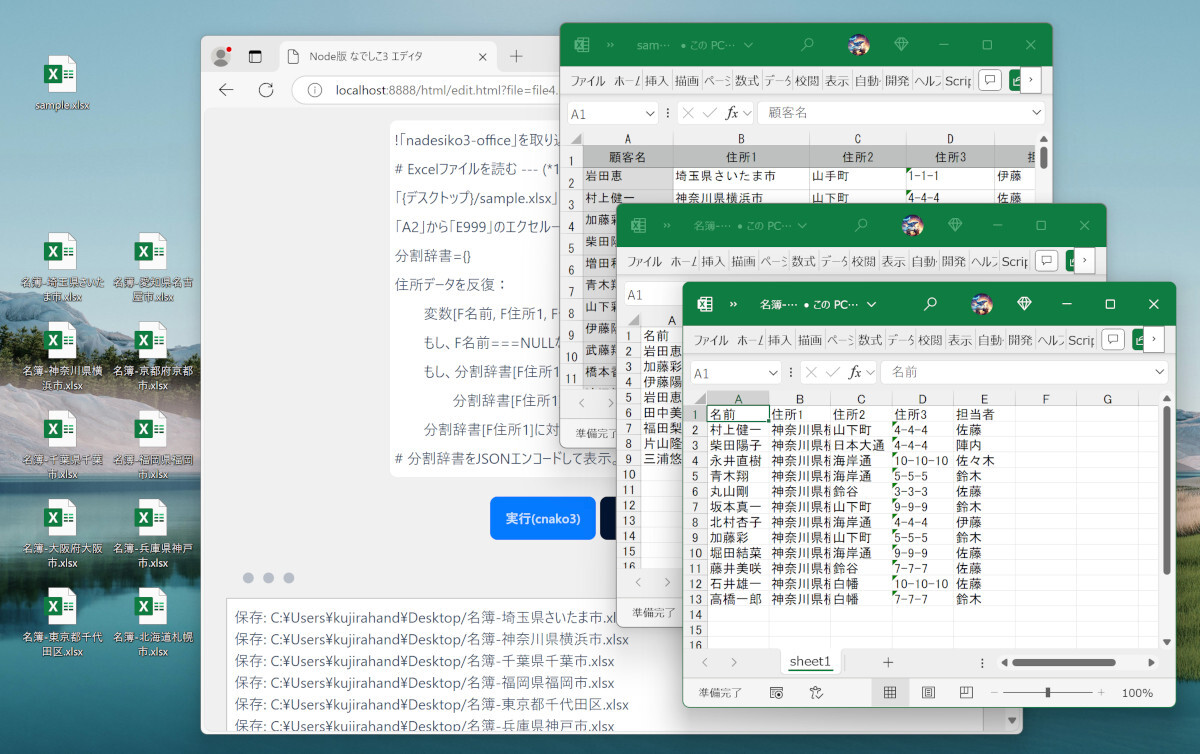The width and height of the screenshot is (1200, 754).
Task: Click the diamond icon in the middle Excel window
Action: tap(955, 225)
